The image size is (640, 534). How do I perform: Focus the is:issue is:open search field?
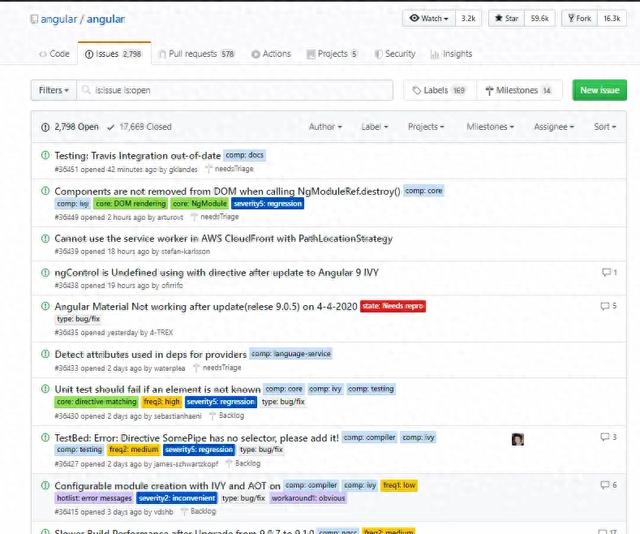(235, 90)
